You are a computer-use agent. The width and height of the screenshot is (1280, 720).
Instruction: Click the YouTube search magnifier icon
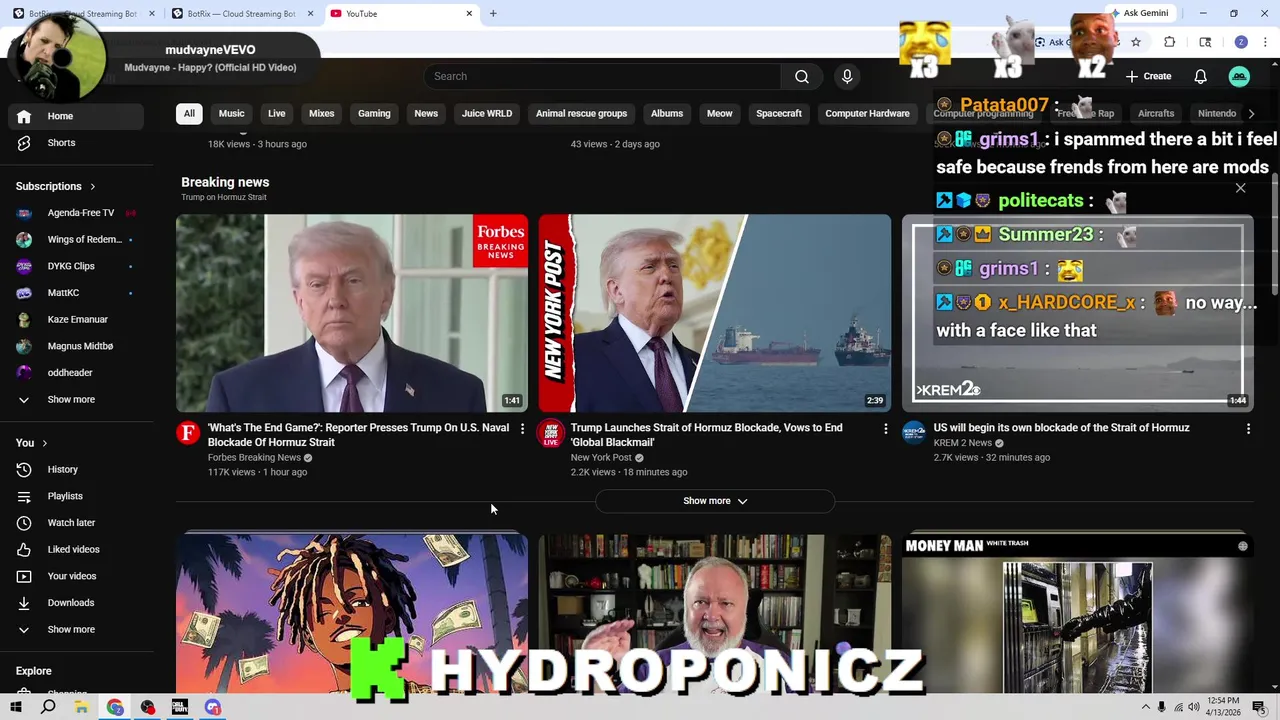801,76
